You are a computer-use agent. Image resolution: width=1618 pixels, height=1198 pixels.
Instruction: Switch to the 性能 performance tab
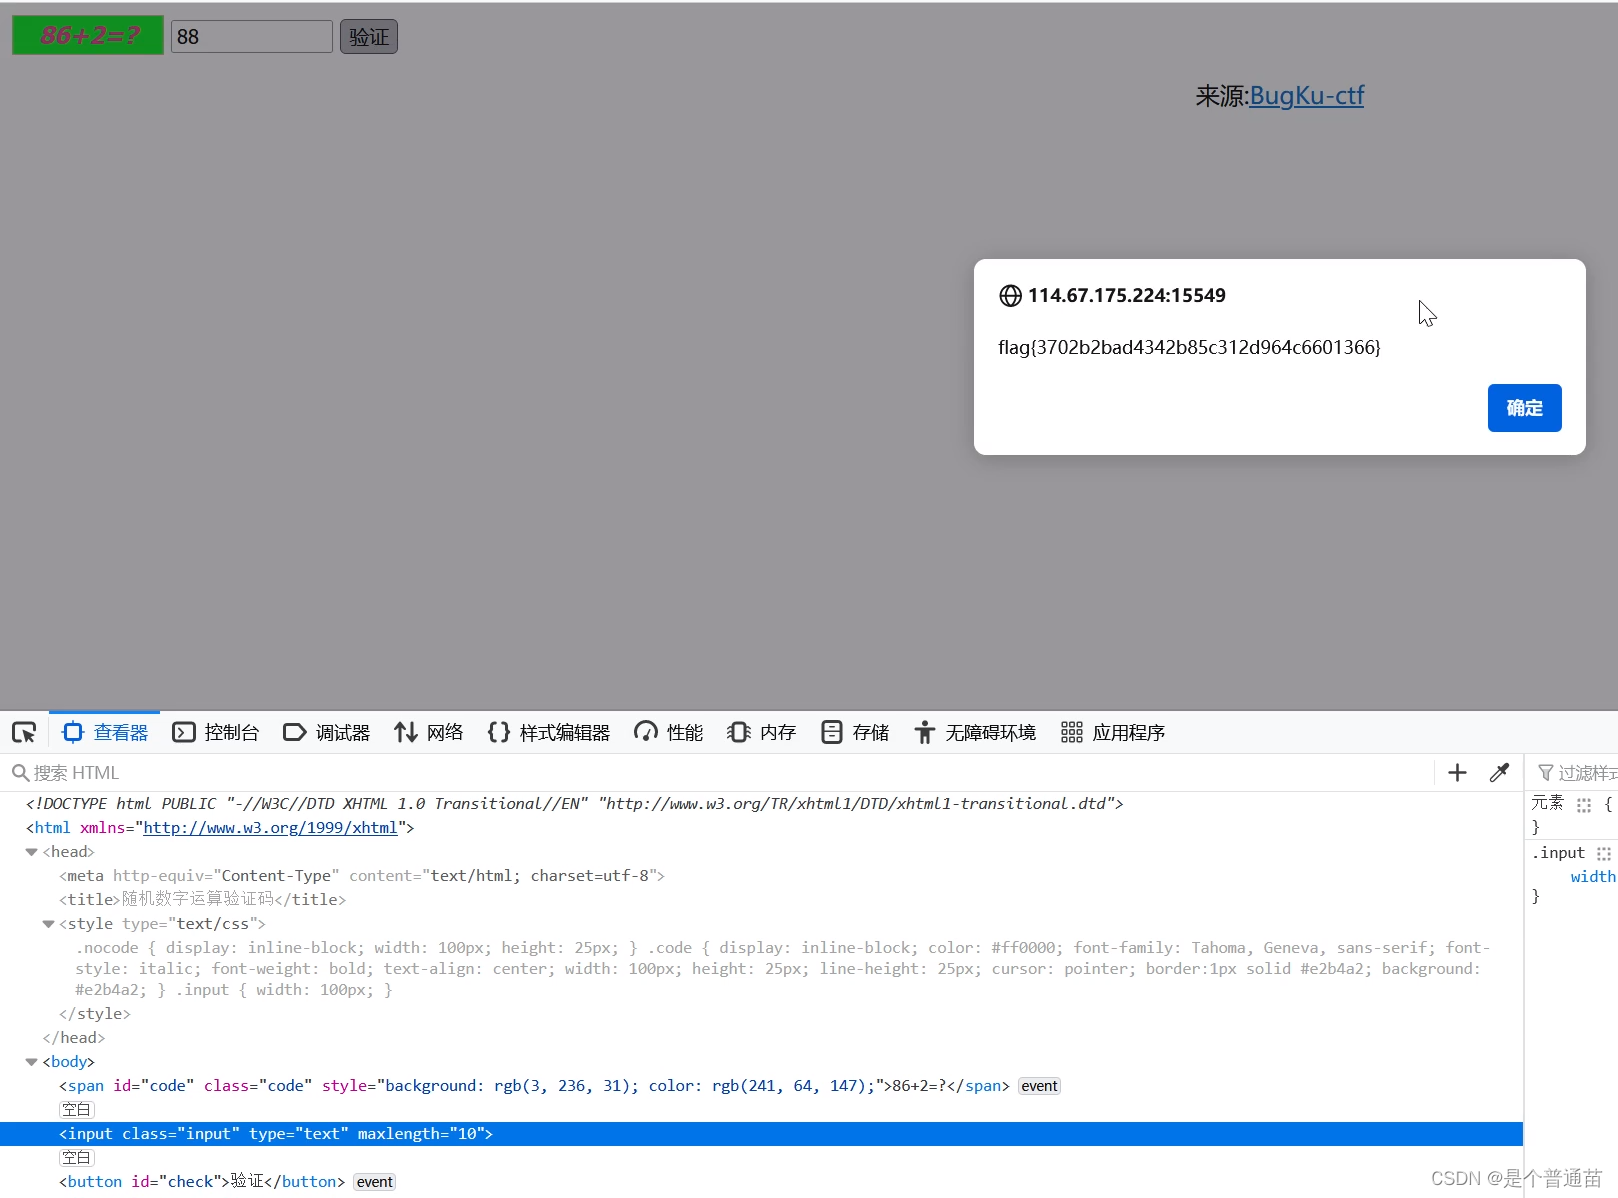tap(669, 733)
